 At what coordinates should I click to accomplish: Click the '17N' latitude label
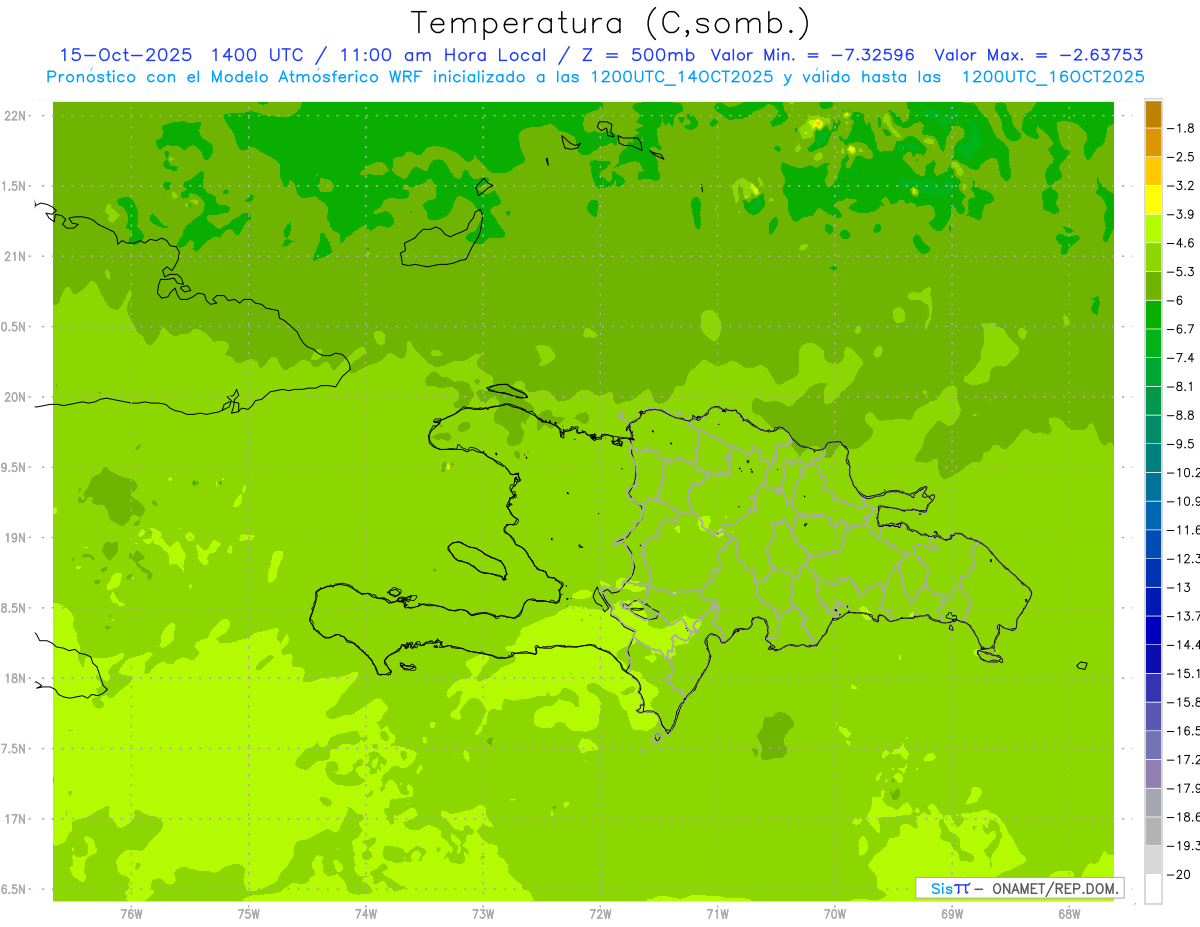pos(15,819)
